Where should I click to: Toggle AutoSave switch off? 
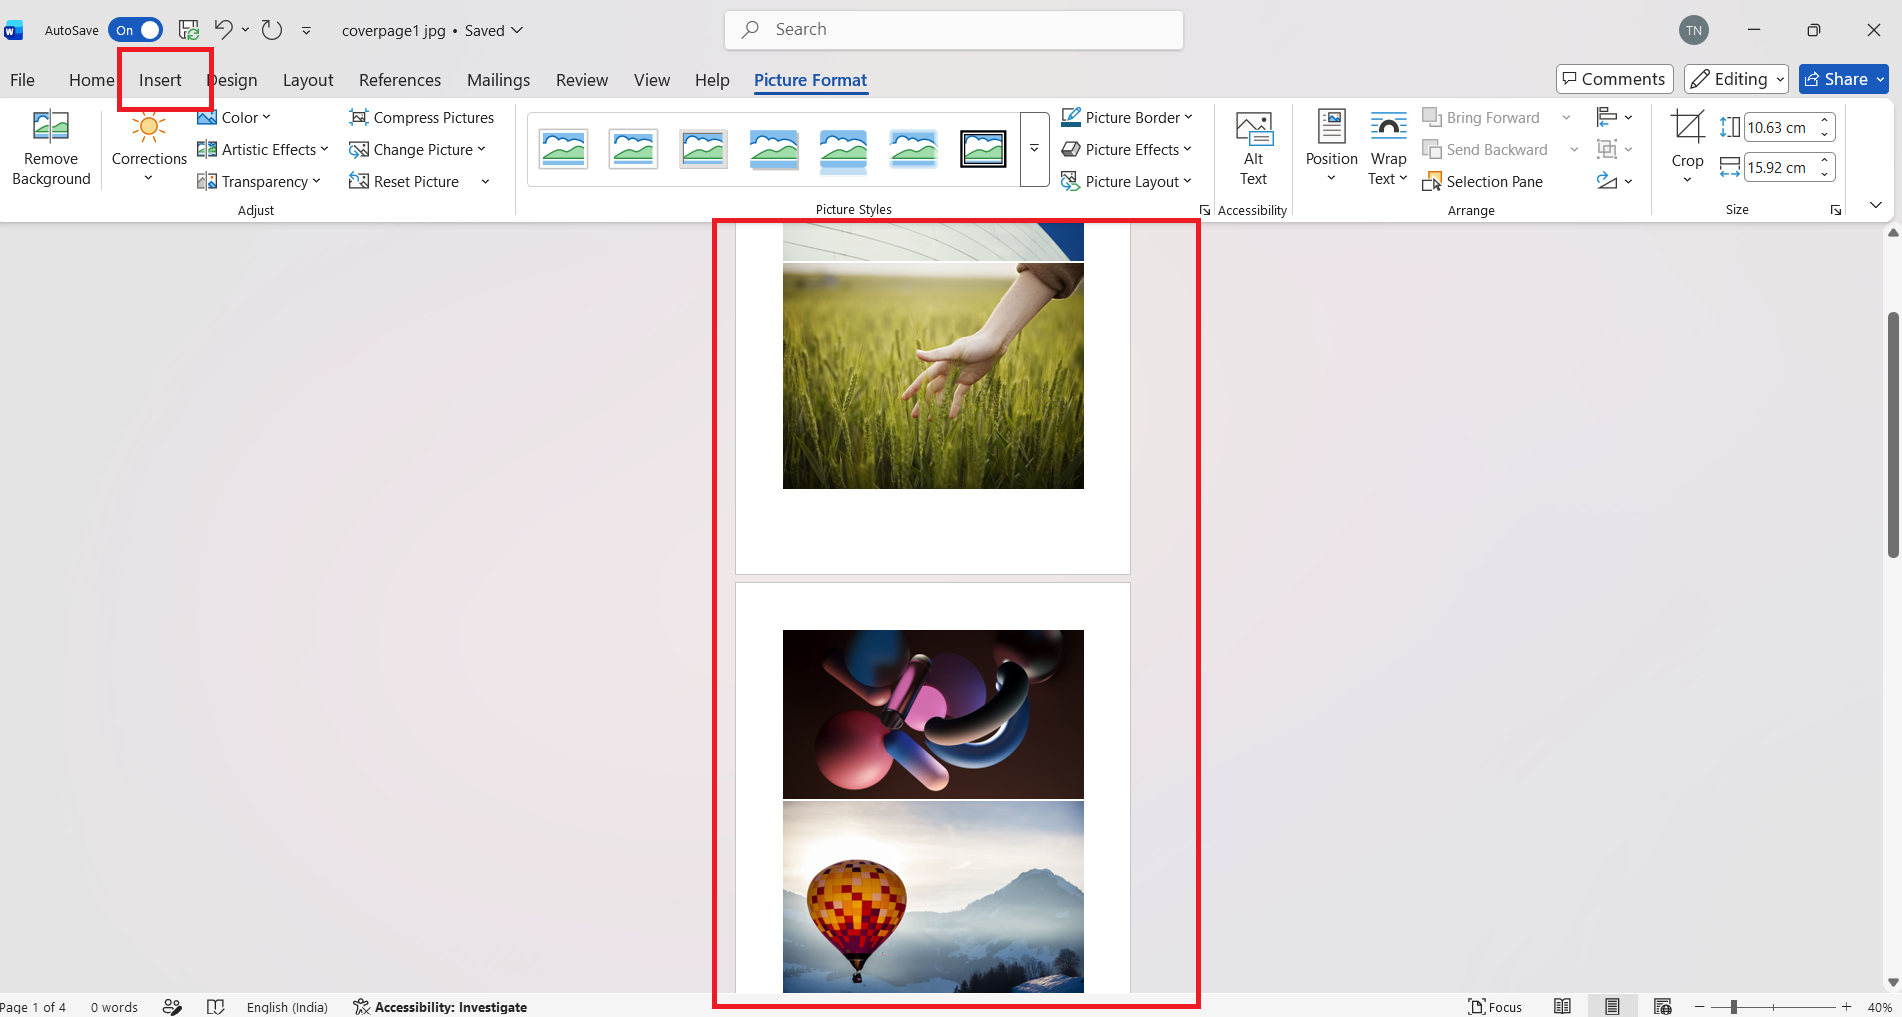(135, 30)
